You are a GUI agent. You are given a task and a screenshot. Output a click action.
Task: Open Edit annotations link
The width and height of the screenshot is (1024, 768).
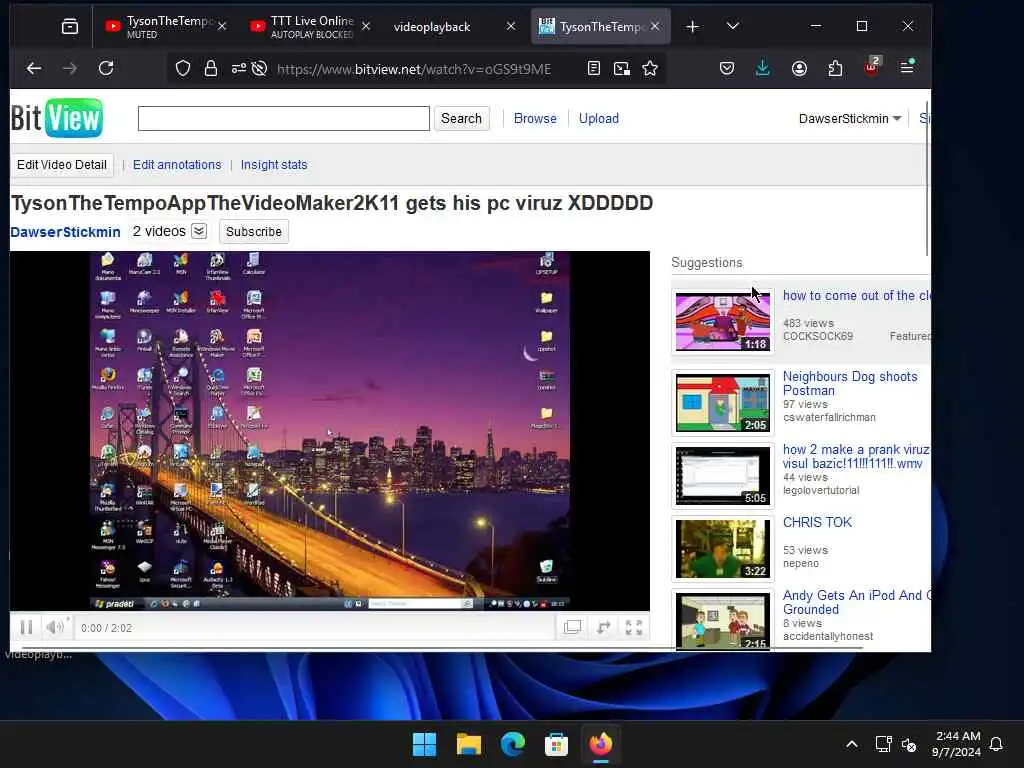click(177, 165)
